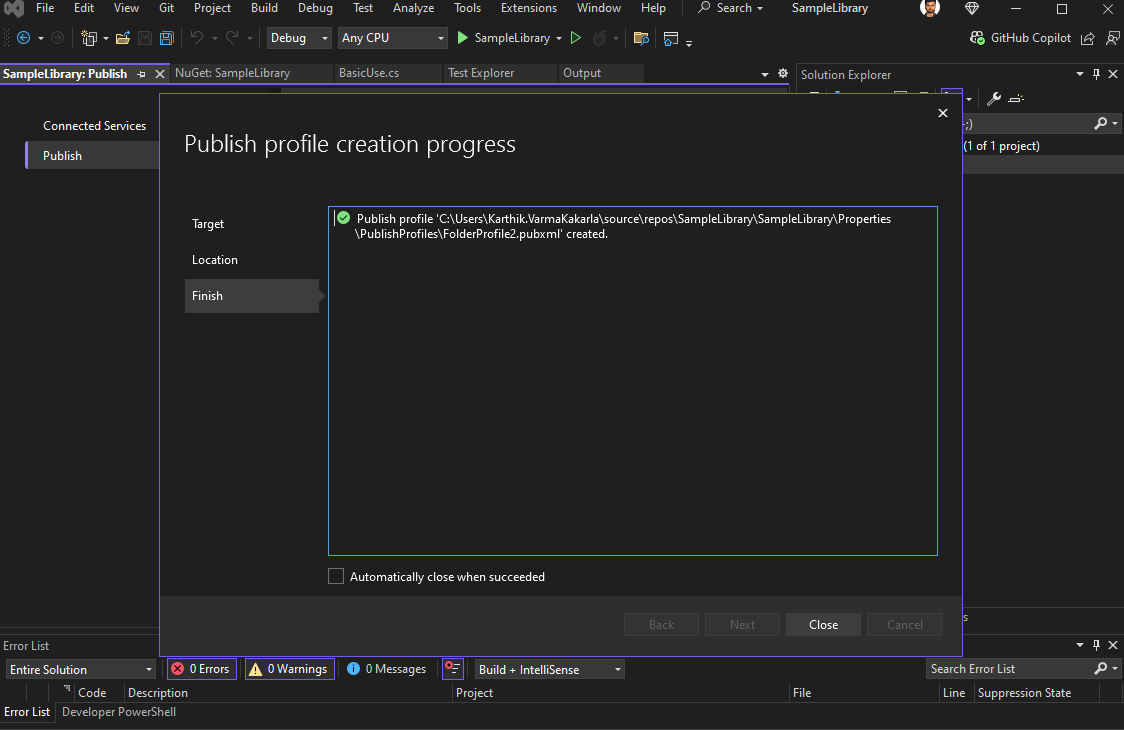Open the Any CPU platform dropdown

tap(392, 38)
